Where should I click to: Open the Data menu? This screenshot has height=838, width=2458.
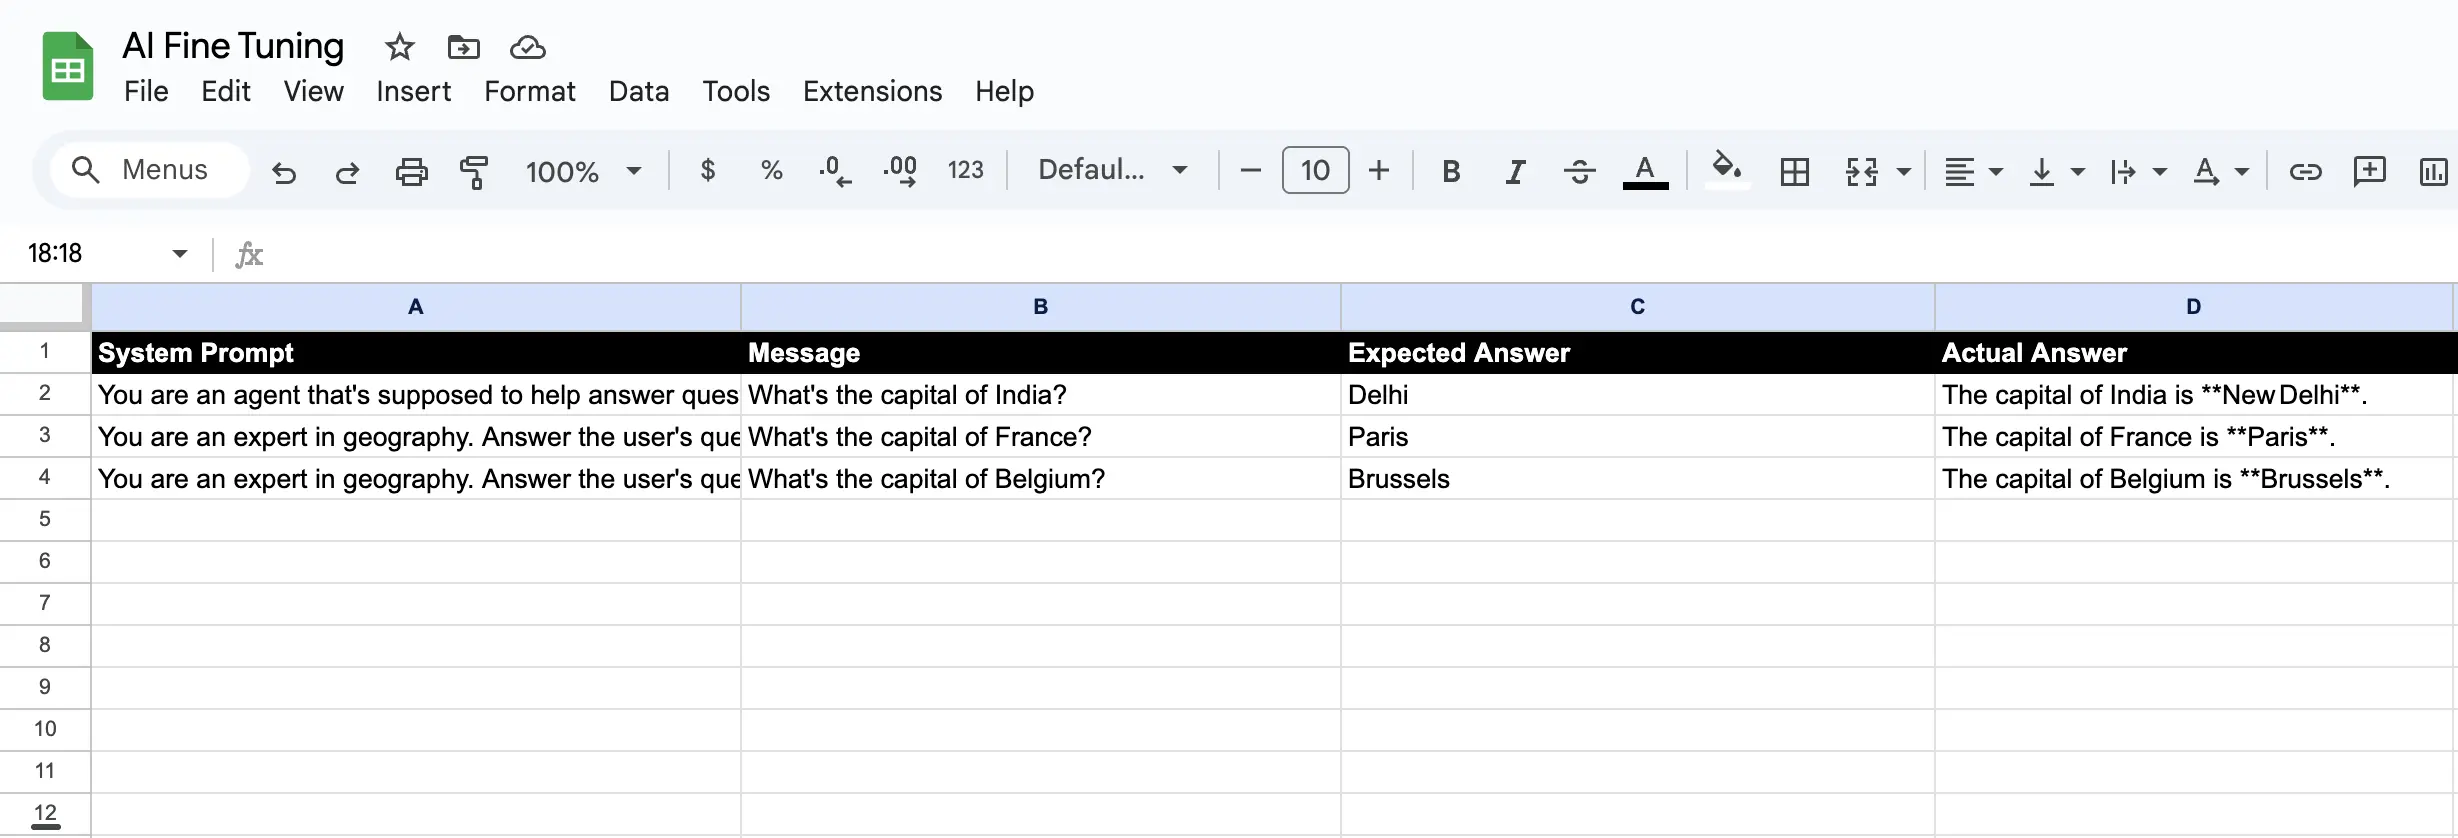tap(639, 91)
